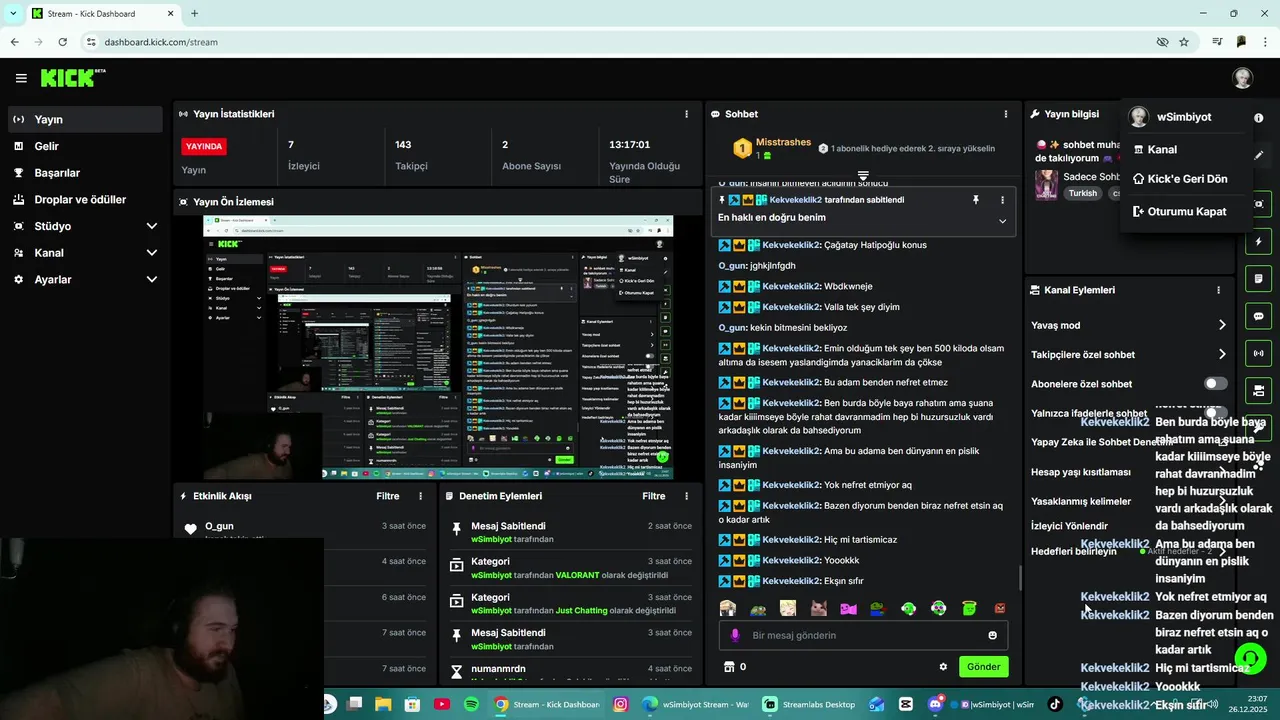Select Gelir in the sidebar

84,146
